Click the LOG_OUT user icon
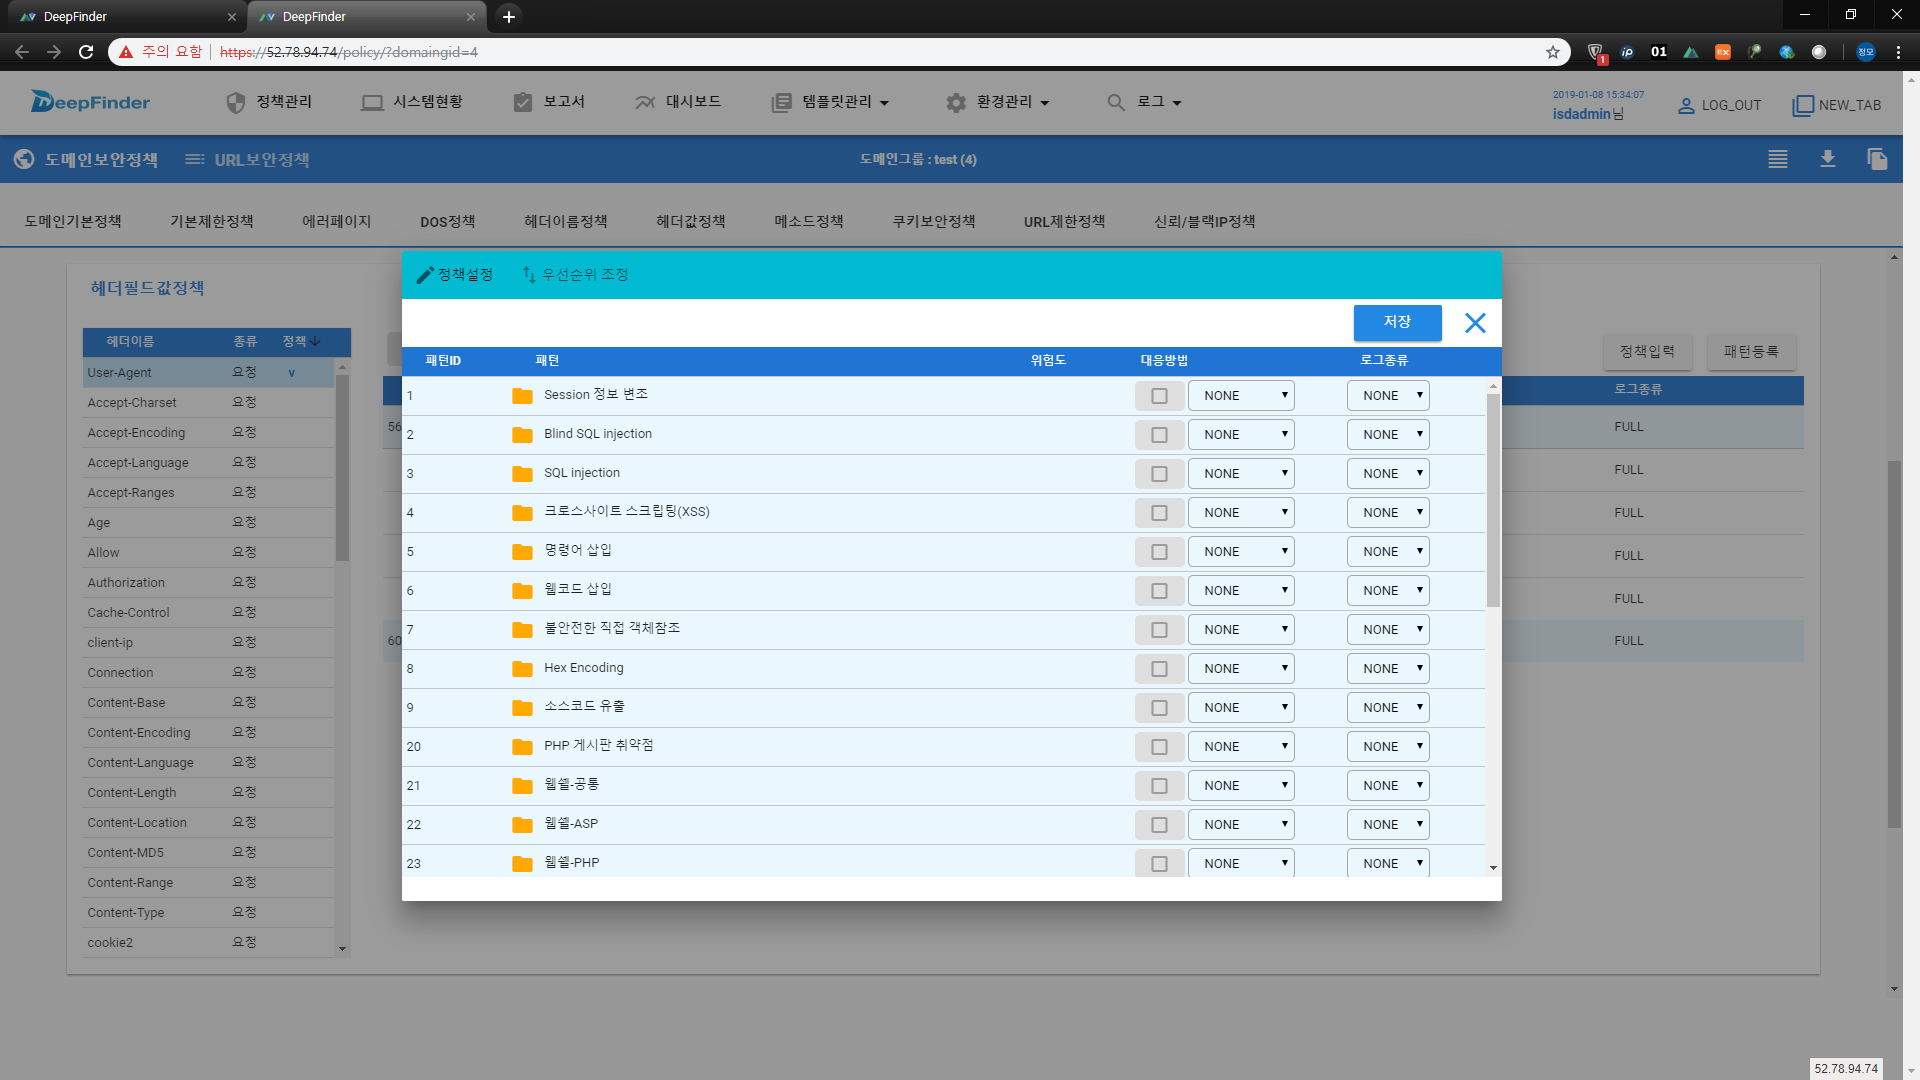This screenshot has height=1080, width=1920. point(1686,106)
